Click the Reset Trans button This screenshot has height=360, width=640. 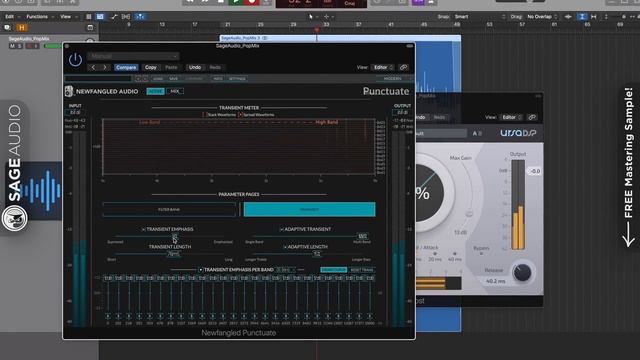[x=362, y=270]
